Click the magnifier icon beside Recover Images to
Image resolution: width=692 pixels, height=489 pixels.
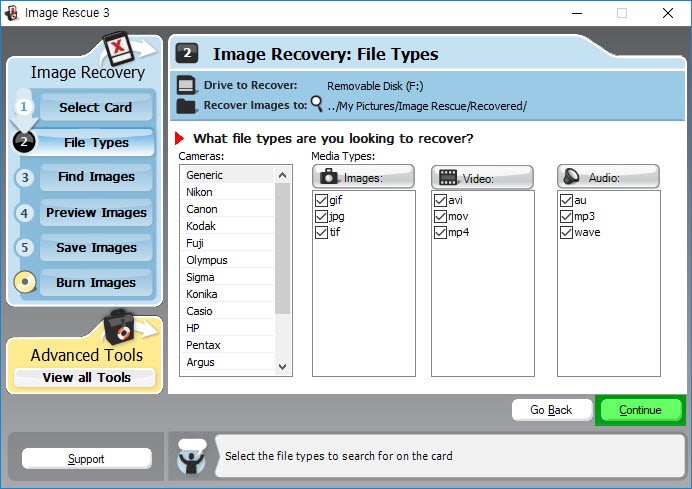316,104
